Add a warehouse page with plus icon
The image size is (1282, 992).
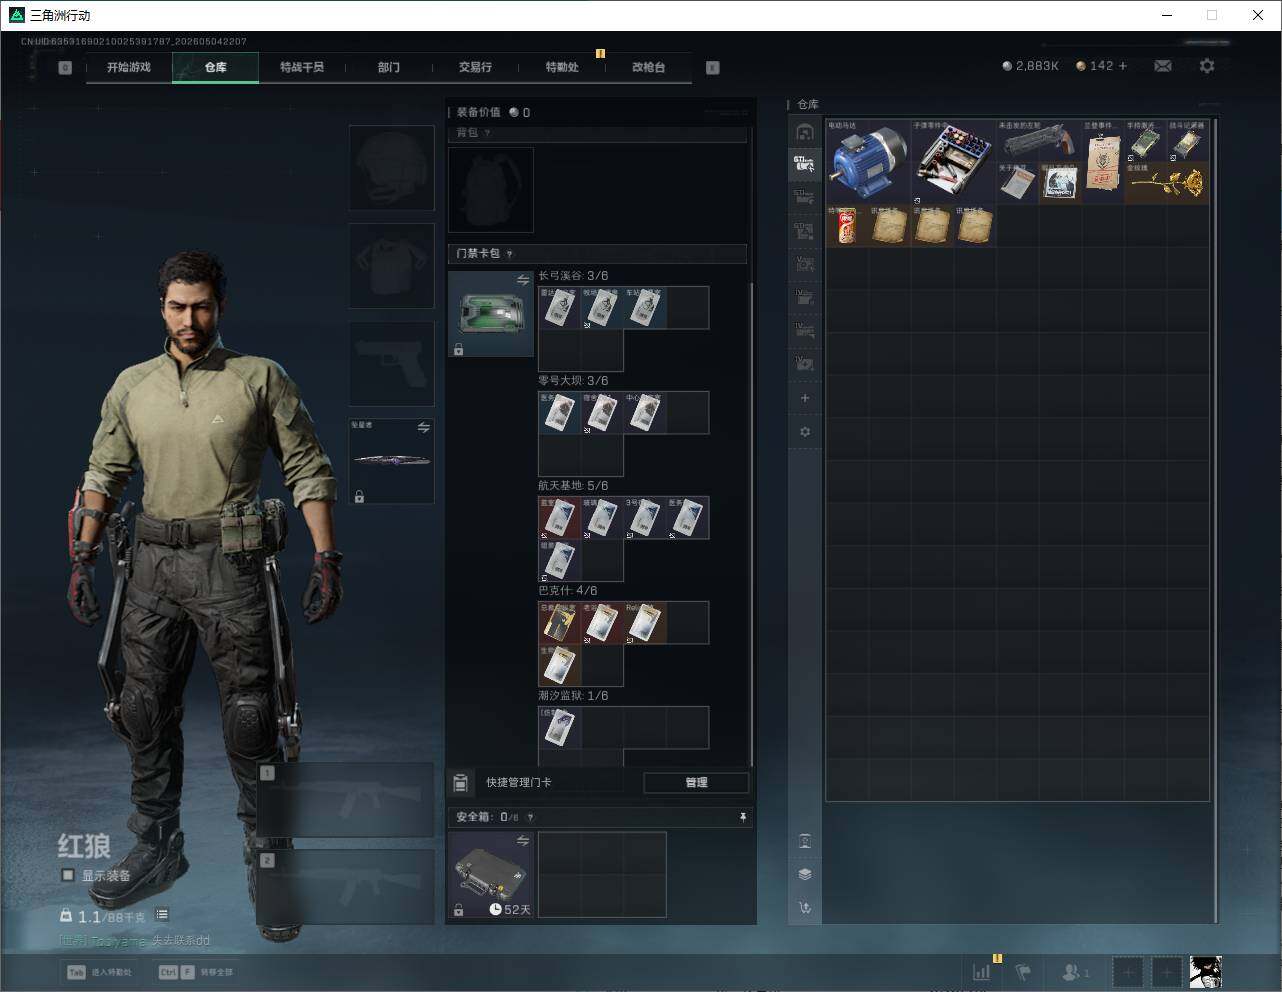pyautogui.click(x=805, y=398)
